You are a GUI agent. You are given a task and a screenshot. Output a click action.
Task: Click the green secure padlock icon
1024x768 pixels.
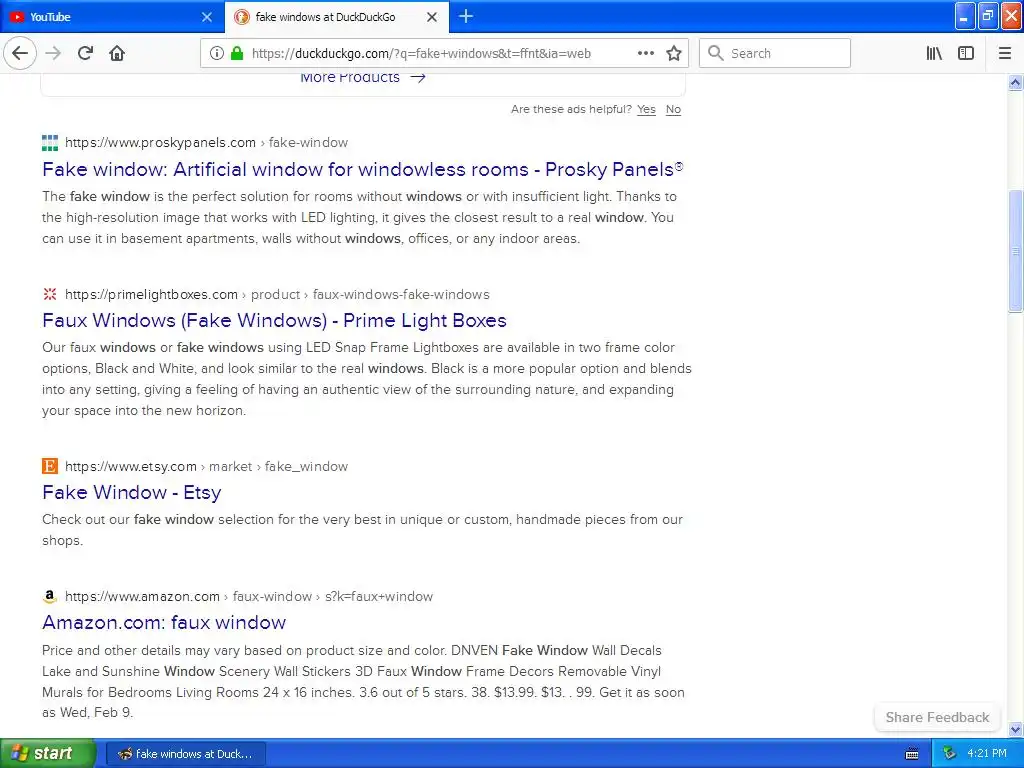(236, 54)
